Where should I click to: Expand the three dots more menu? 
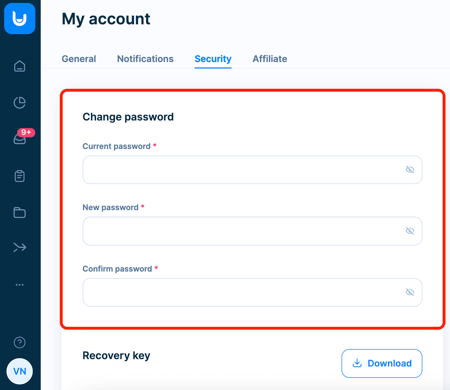click(20, 285)
